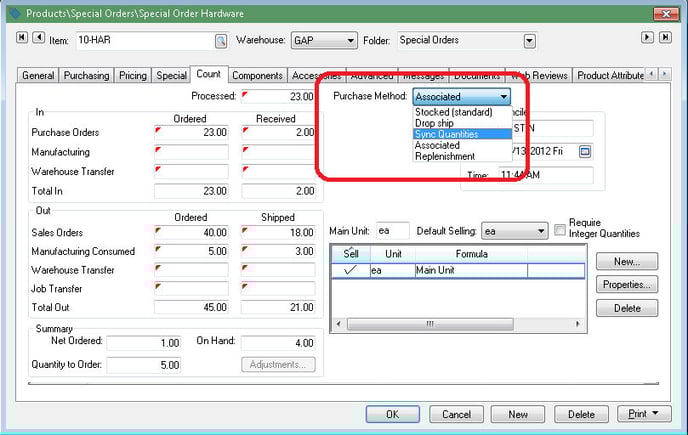Open the calendar date picker icon
Screen dimensions: 688x435
pyautogui.click(x=586, y=151)
